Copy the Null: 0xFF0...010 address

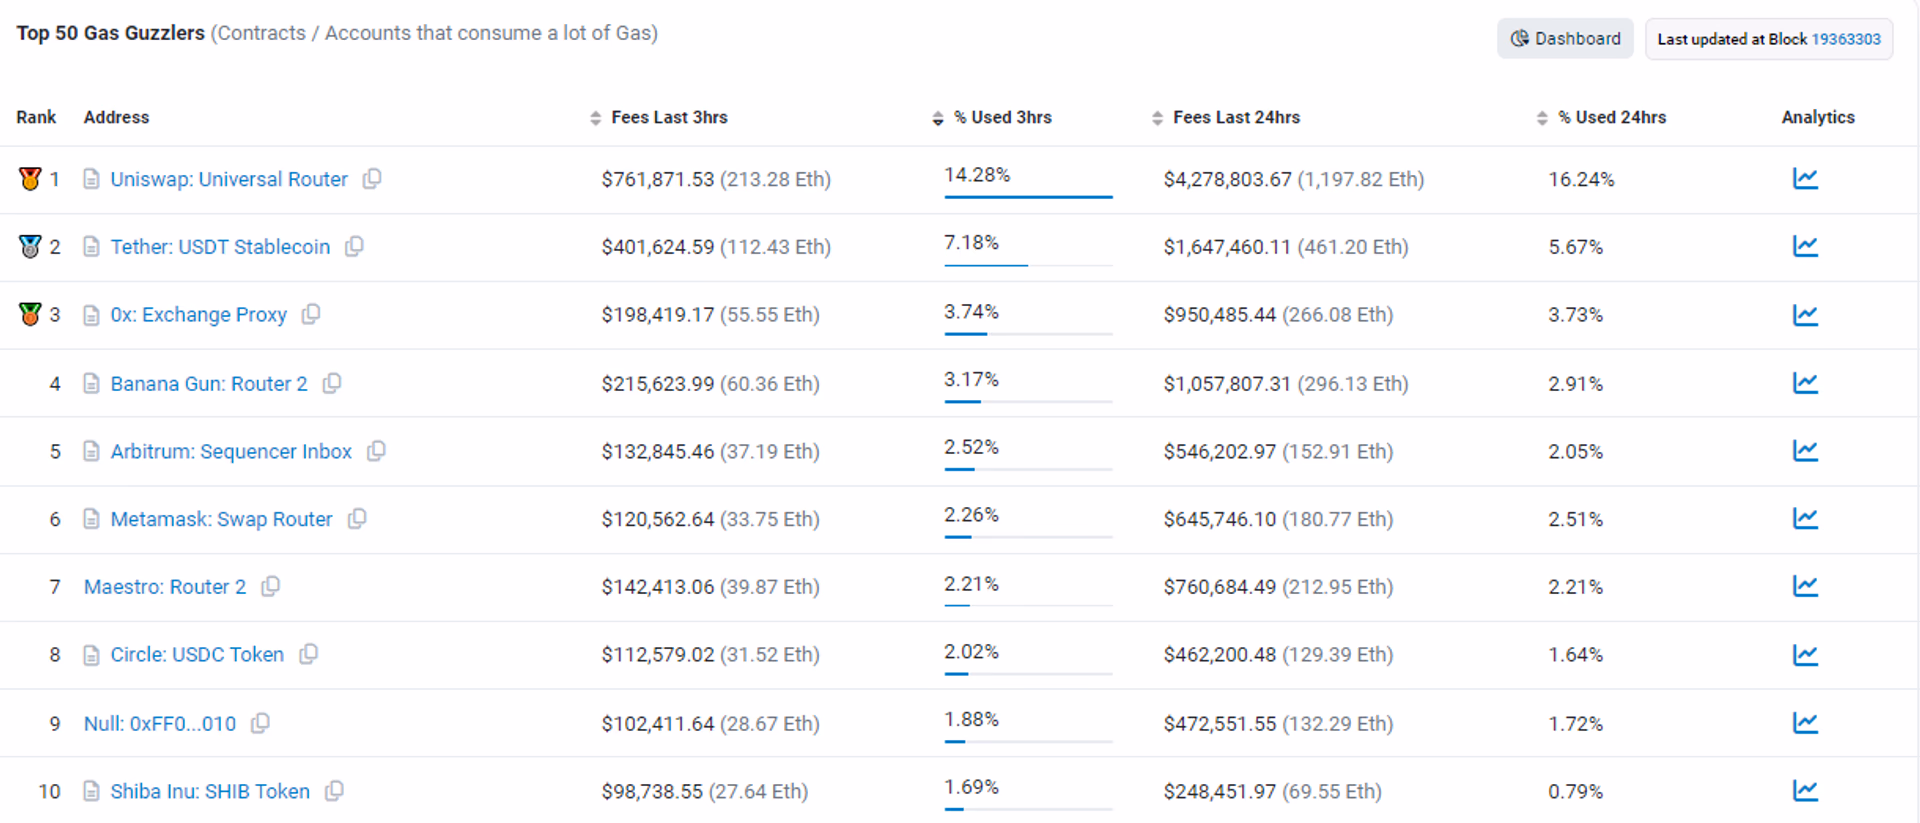click(260, 723)
